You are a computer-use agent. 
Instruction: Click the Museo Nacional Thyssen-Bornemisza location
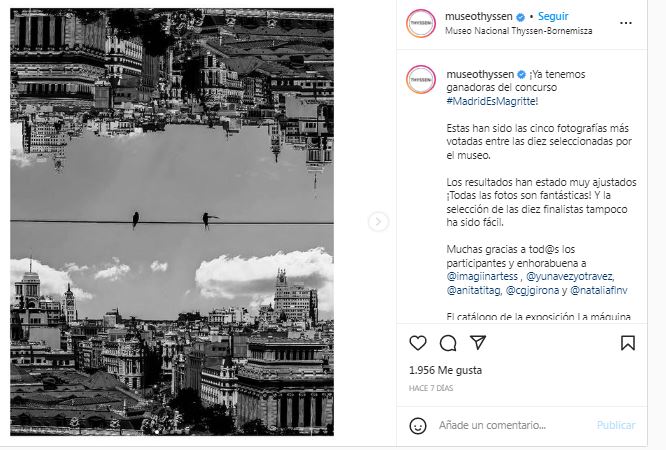519,31
